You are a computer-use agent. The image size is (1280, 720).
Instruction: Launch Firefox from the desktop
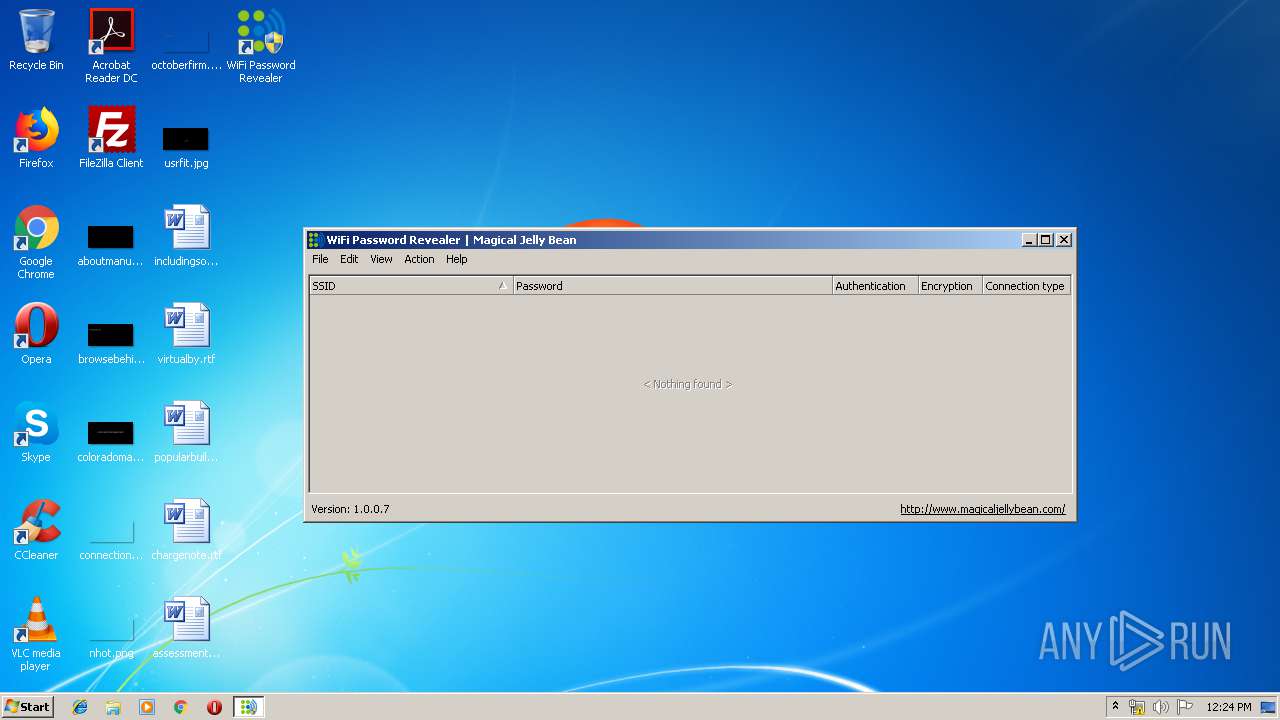(36, 138)
